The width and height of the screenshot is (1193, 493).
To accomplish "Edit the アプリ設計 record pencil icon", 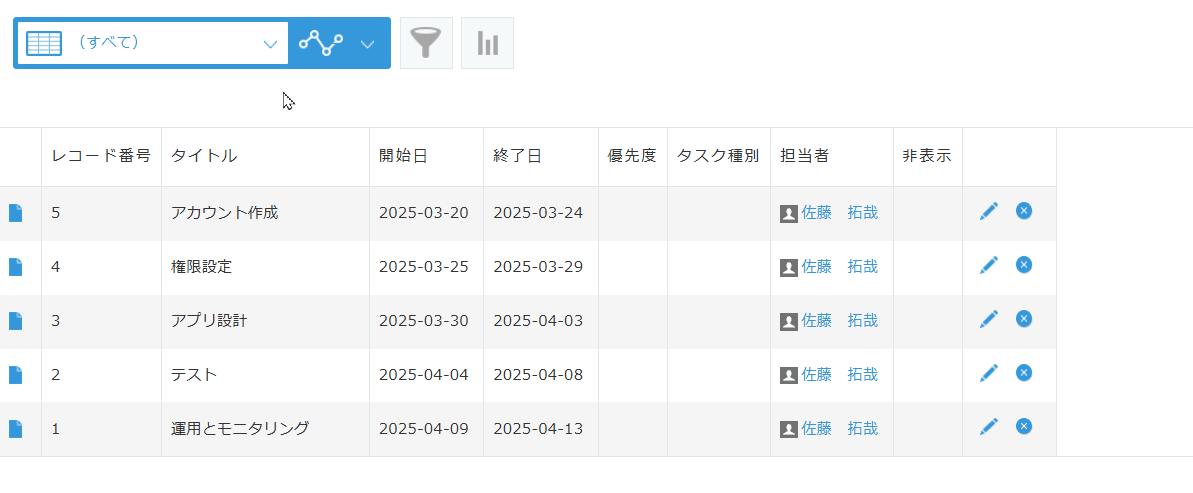I will 988,319.
